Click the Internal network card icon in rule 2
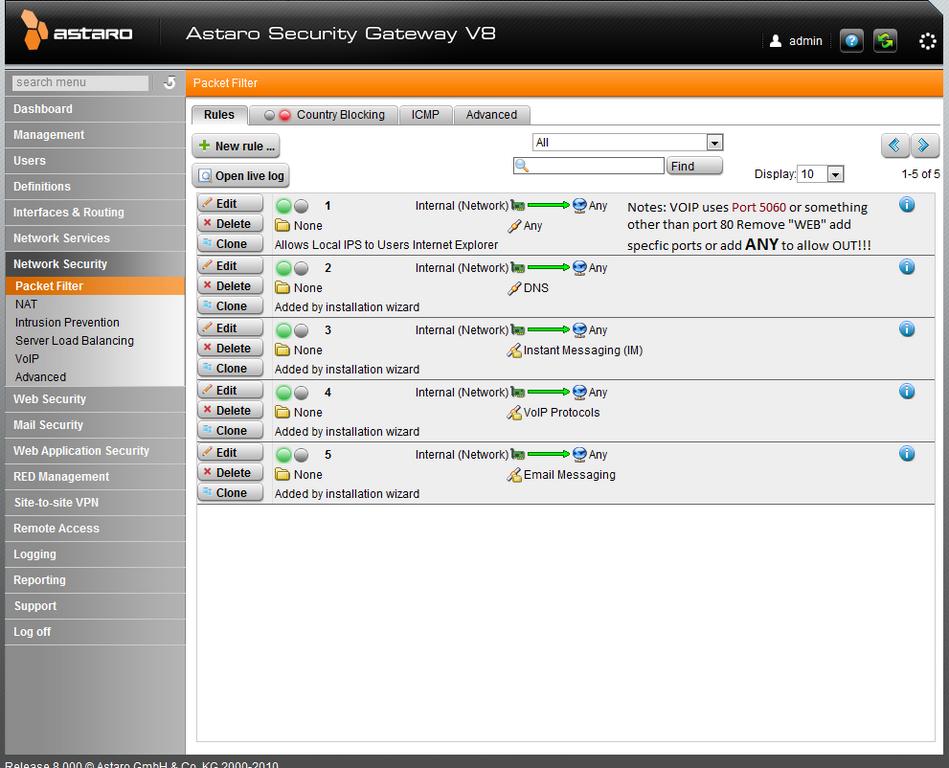The width and height of the screenshot is (949, 768). coord(517,267)
